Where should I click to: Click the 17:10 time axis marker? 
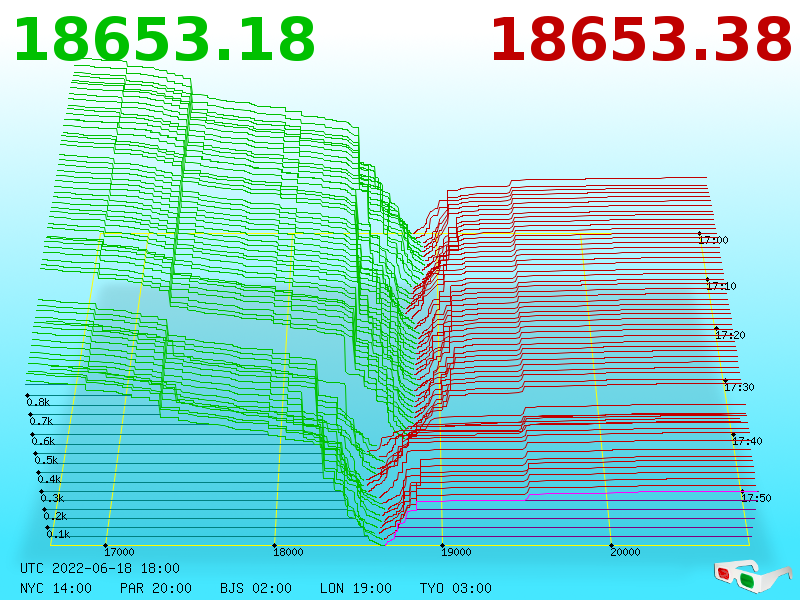point(721,286)
